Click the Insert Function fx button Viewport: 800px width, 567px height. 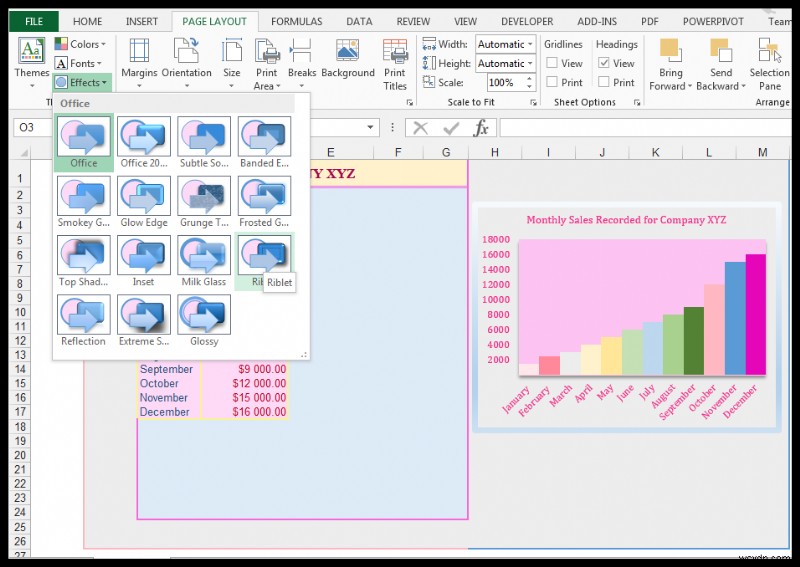(481, 128)
